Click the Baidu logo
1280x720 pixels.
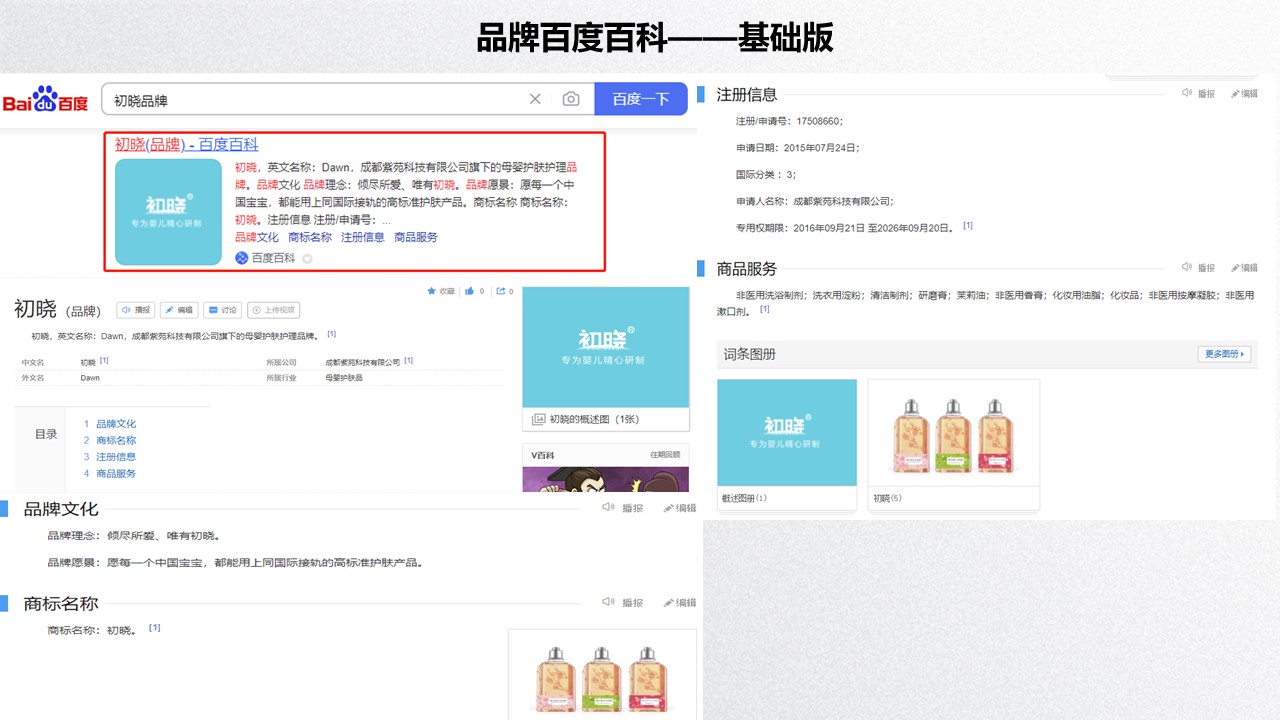coord(45,100)
